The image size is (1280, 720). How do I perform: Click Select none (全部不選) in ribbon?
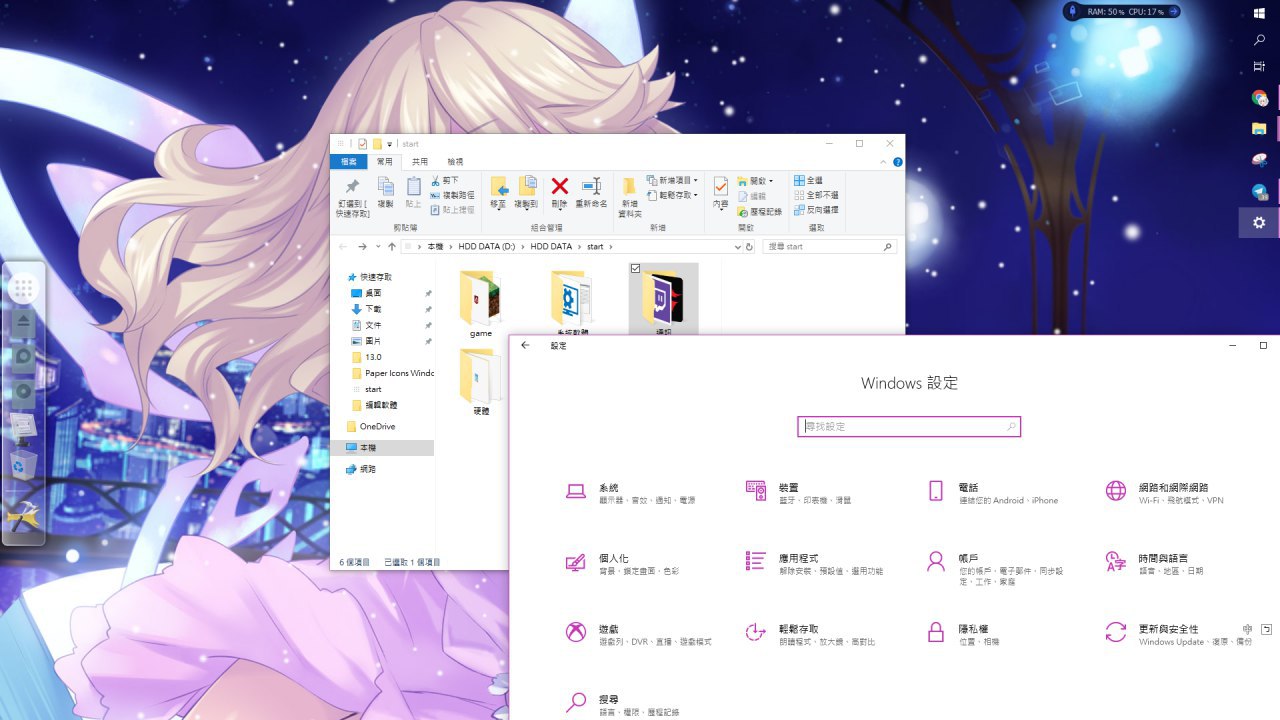816,195
